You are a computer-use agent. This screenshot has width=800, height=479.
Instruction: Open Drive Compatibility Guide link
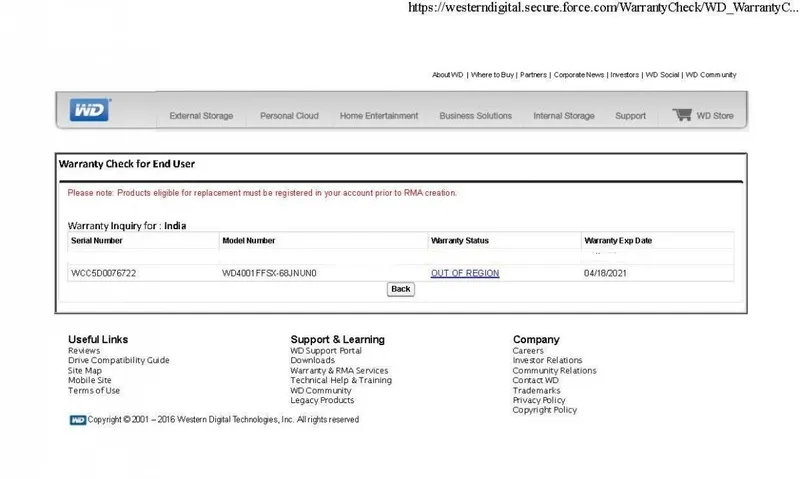pos(118,361)
